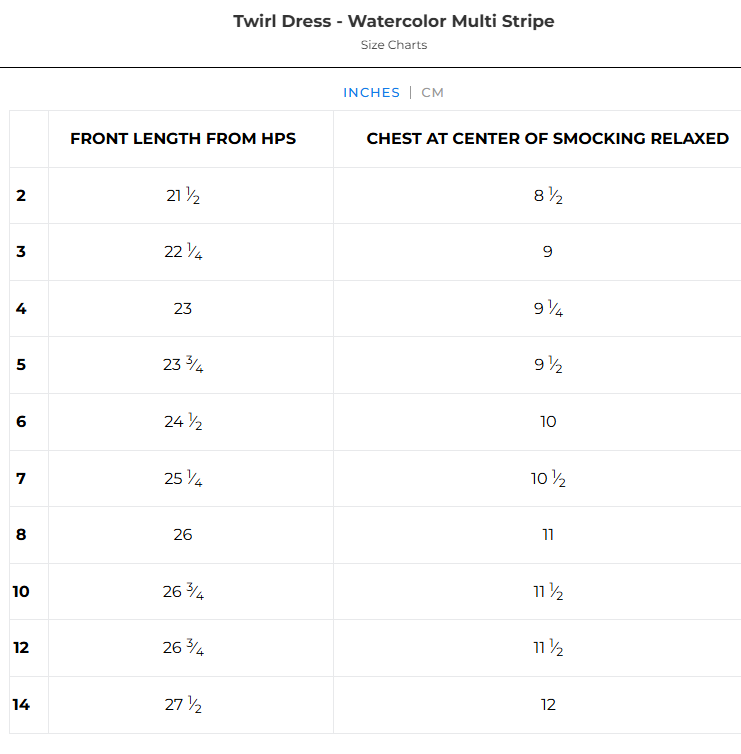Select the size 10 row label

click(x=21, y=592)
